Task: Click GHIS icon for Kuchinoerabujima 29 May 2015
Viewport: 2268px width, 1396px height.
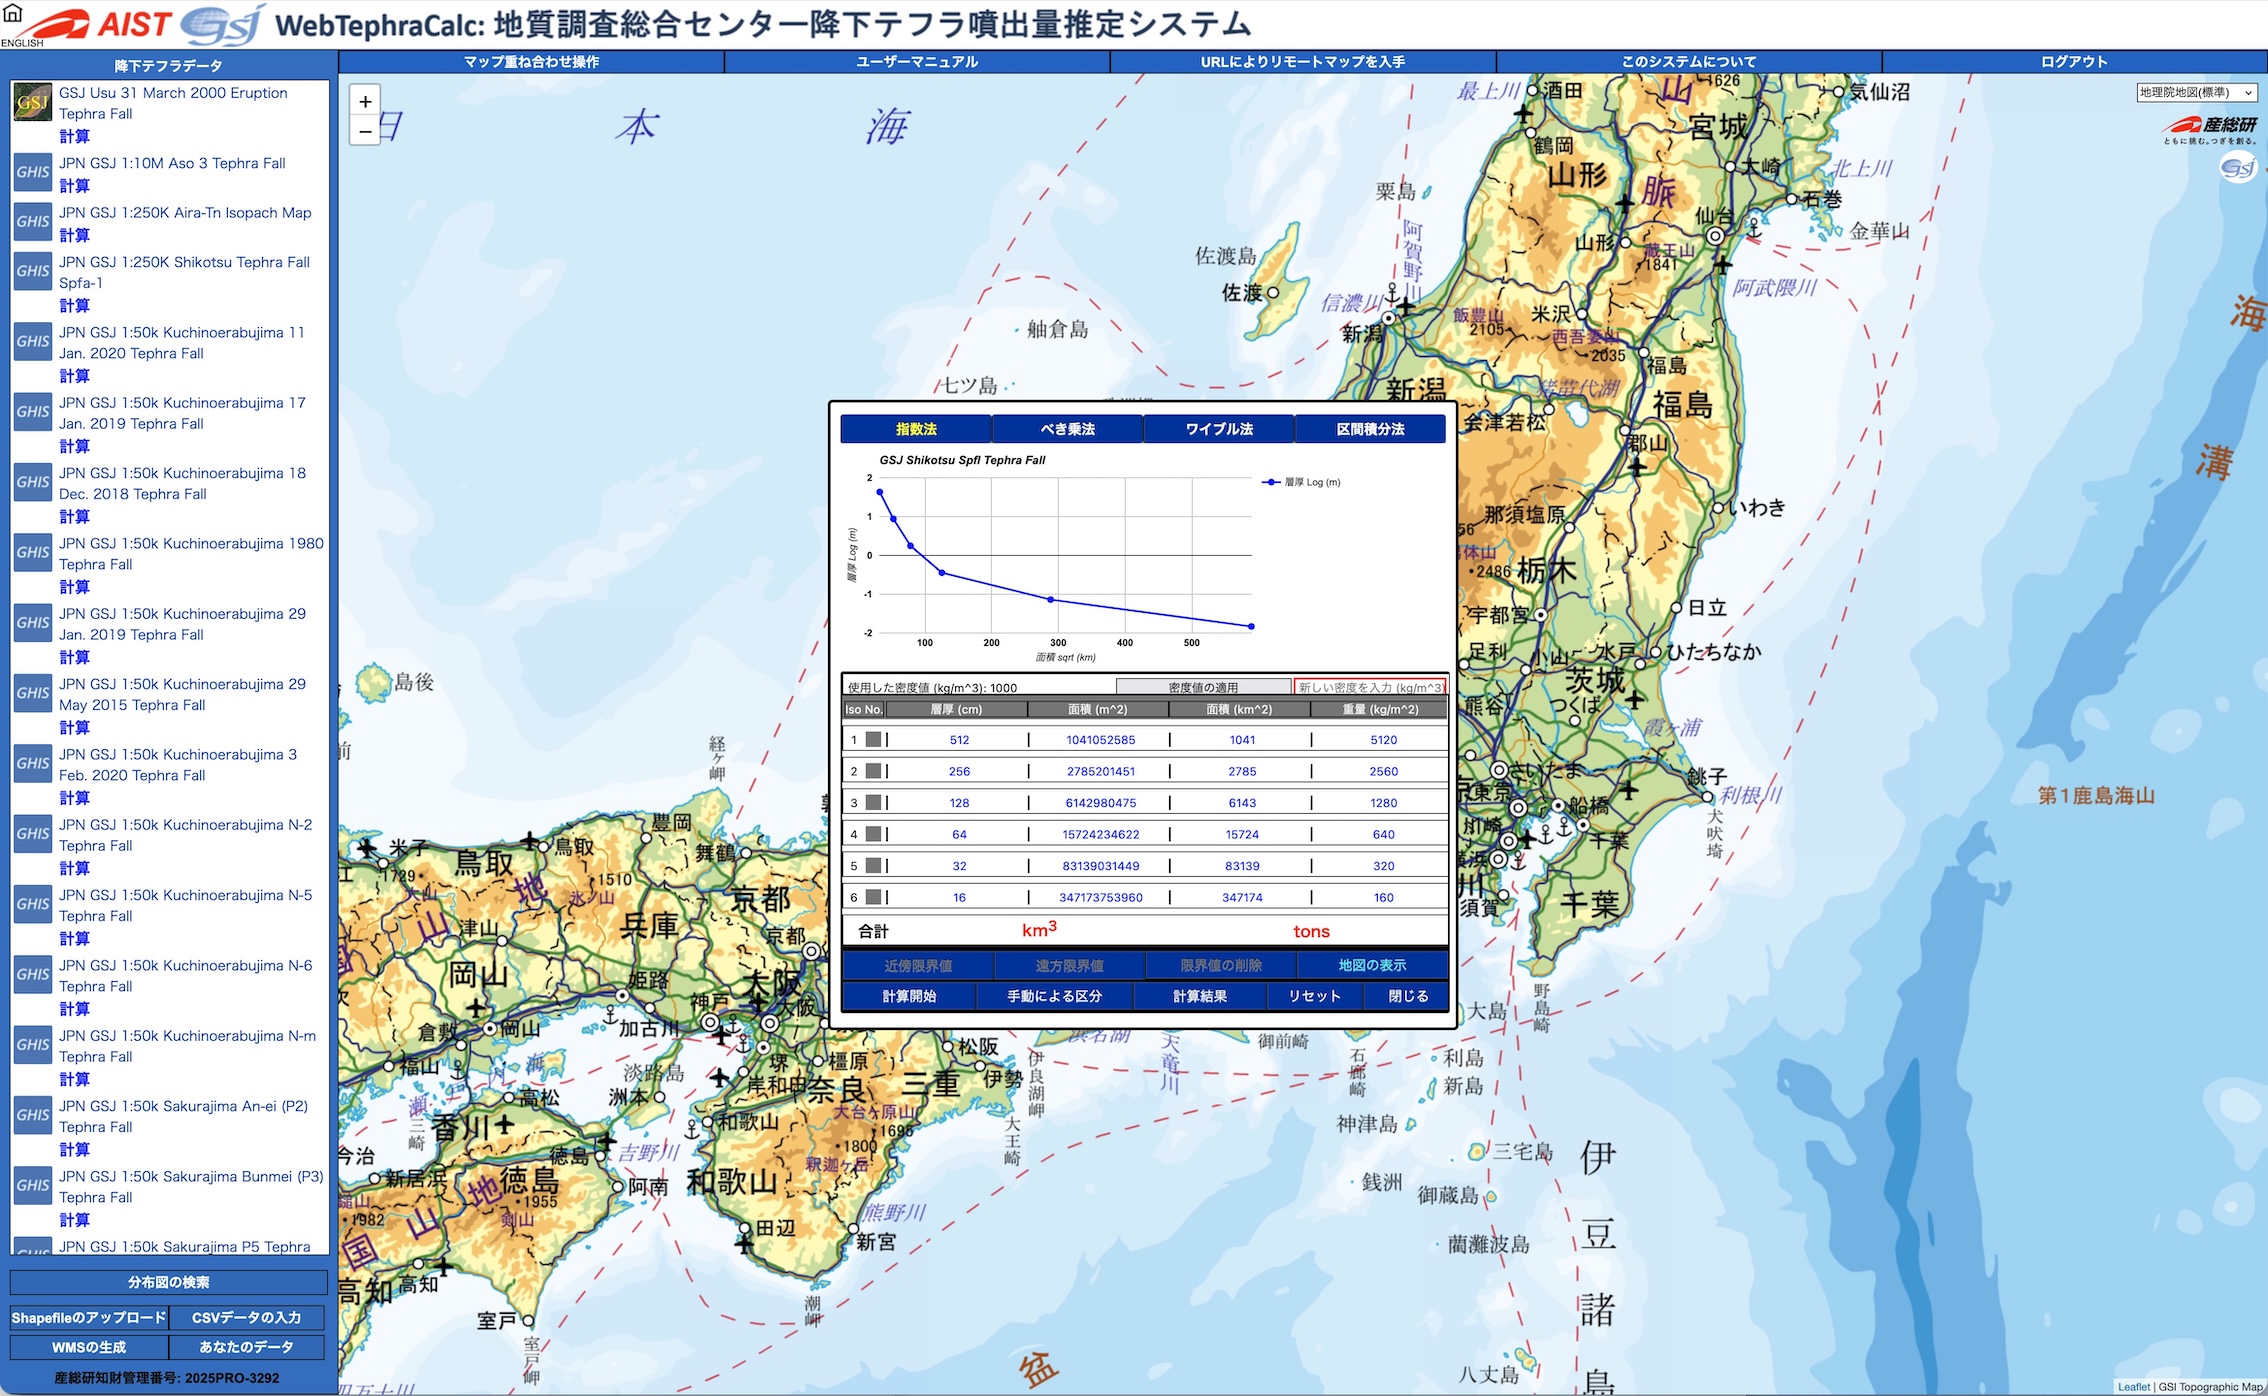Action: [x=33, y=693]
